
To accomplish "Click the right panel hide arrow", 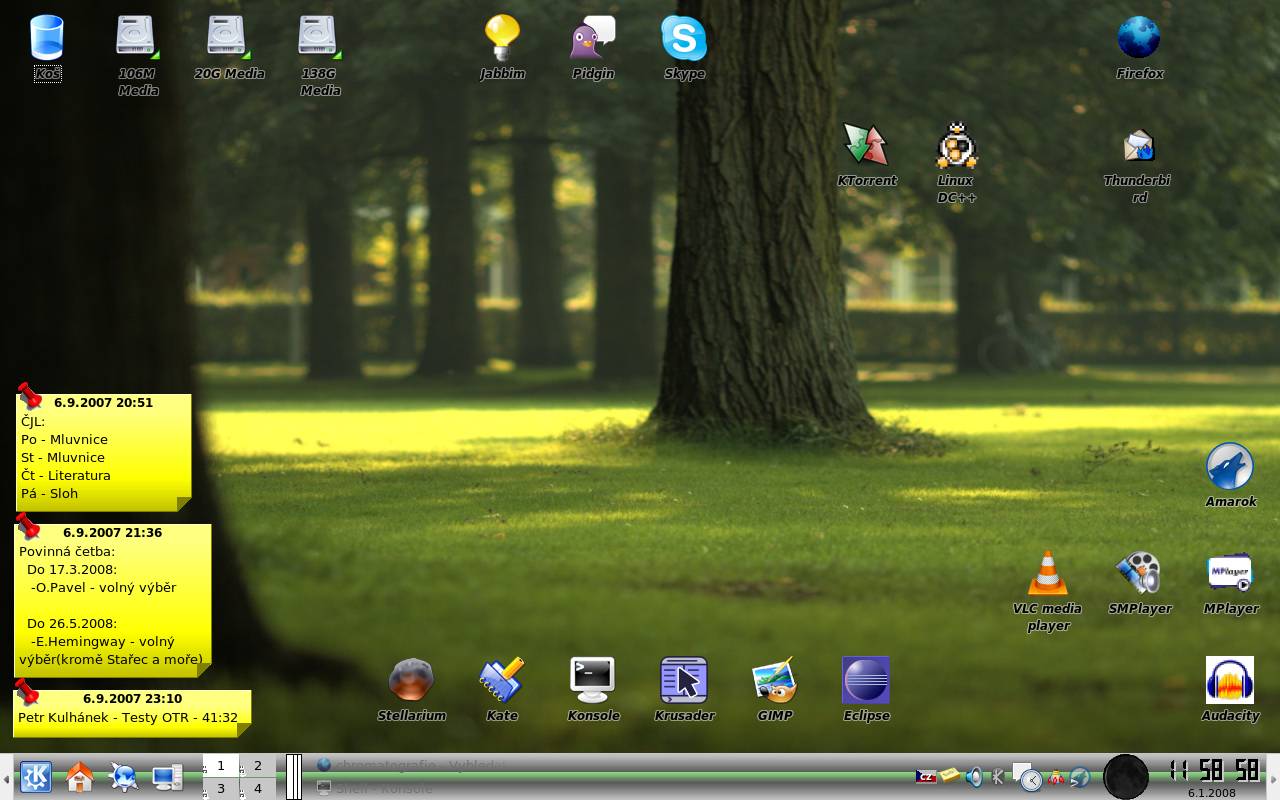I will (x=1273, y=777).
